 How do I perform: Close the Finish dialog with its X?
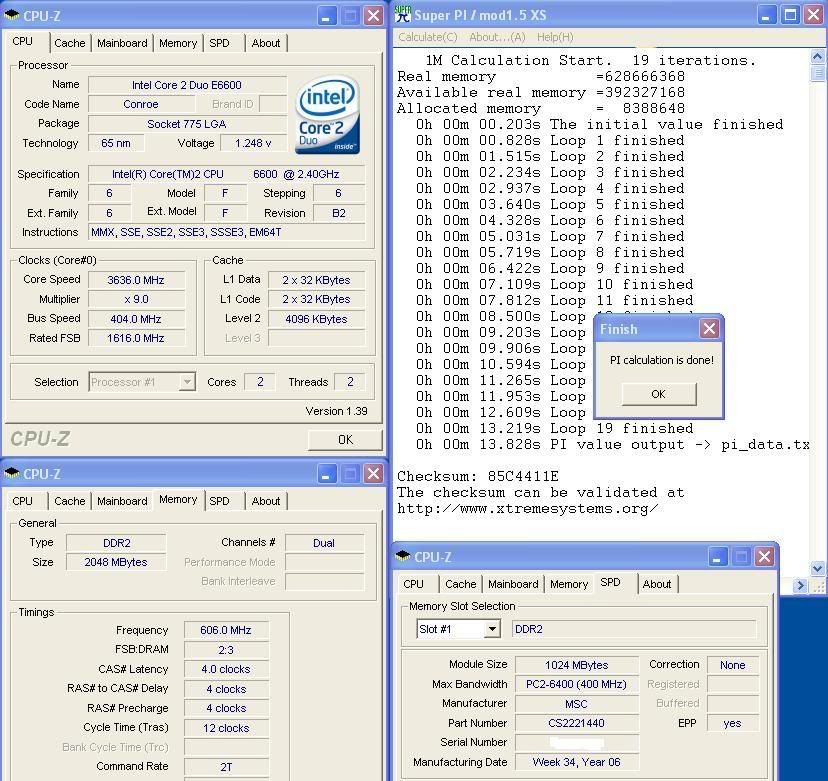709,328
